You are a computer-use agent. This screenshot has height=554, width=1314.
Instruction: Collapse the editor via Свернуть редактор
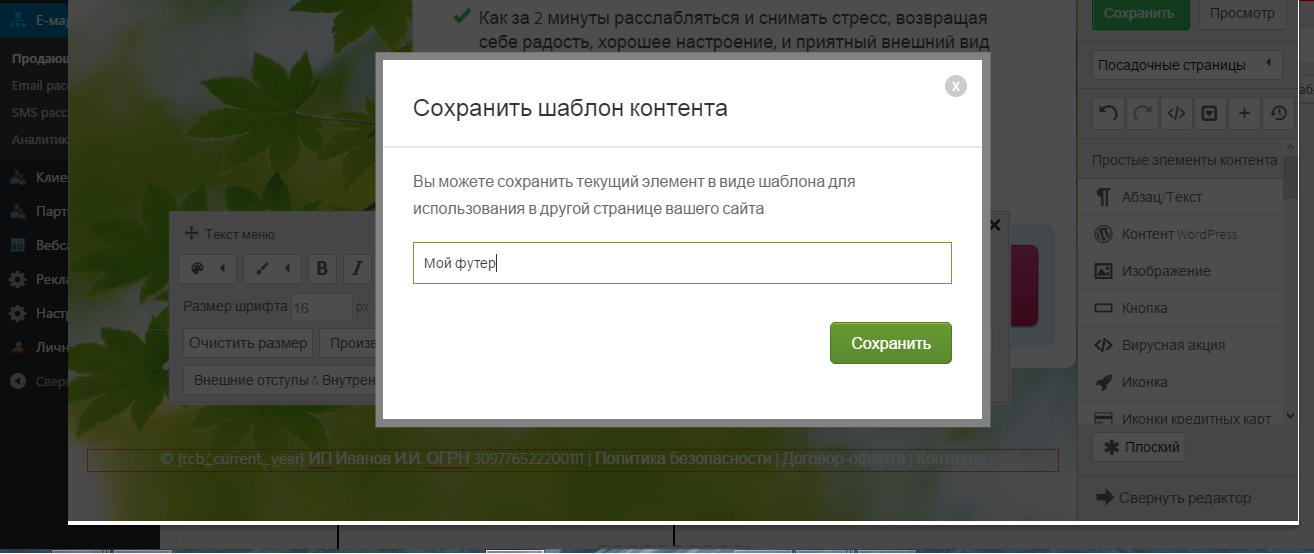(1173, 498)
